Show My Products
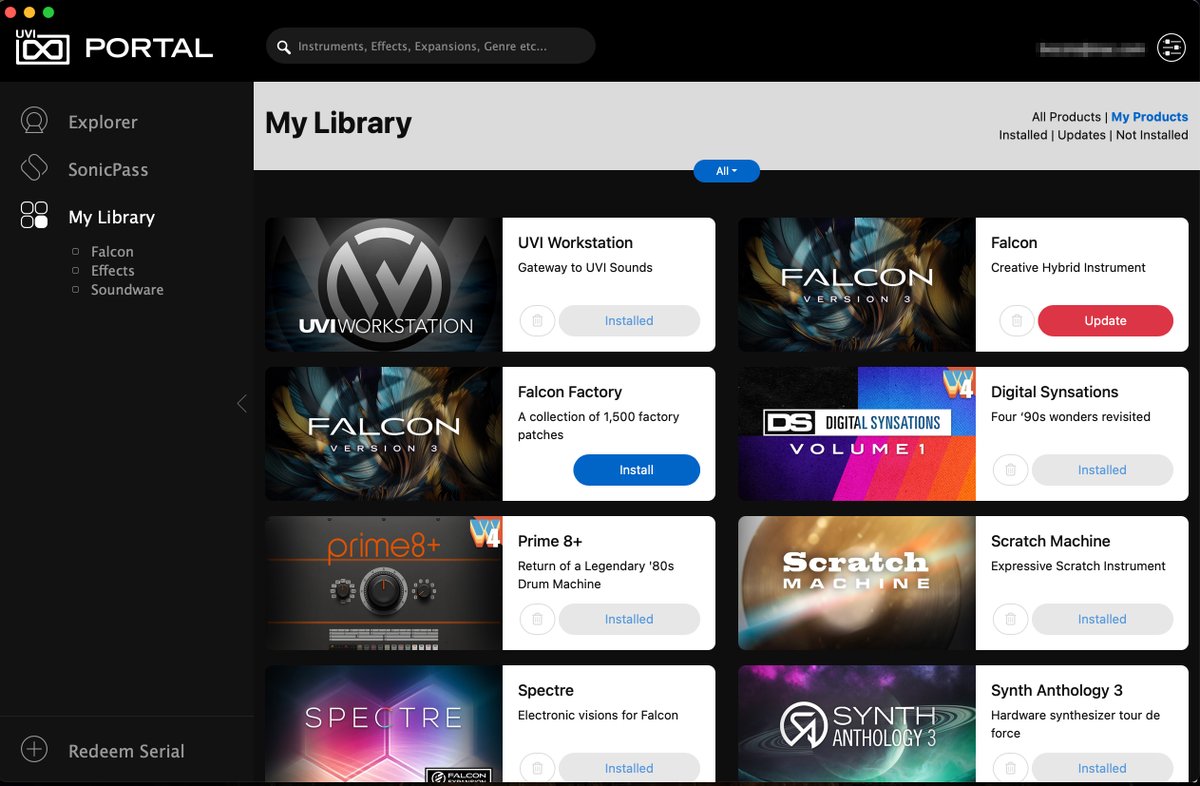This screenshot has width=1200, height=786. point(1150,117)
